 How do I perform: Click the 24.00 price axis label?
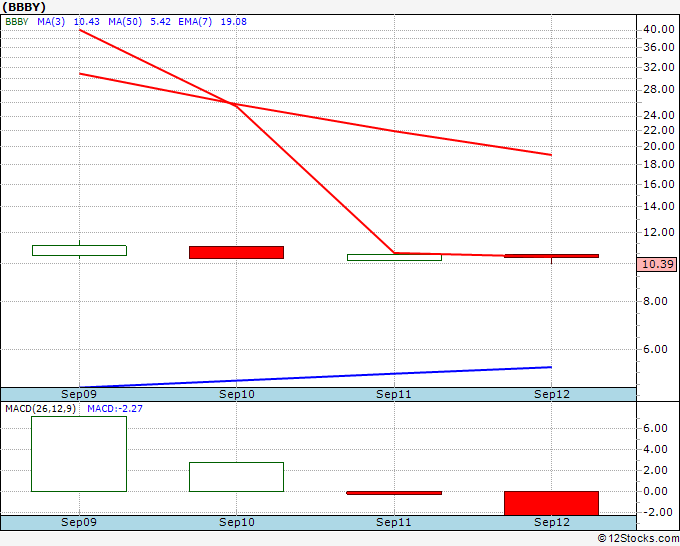659,115
